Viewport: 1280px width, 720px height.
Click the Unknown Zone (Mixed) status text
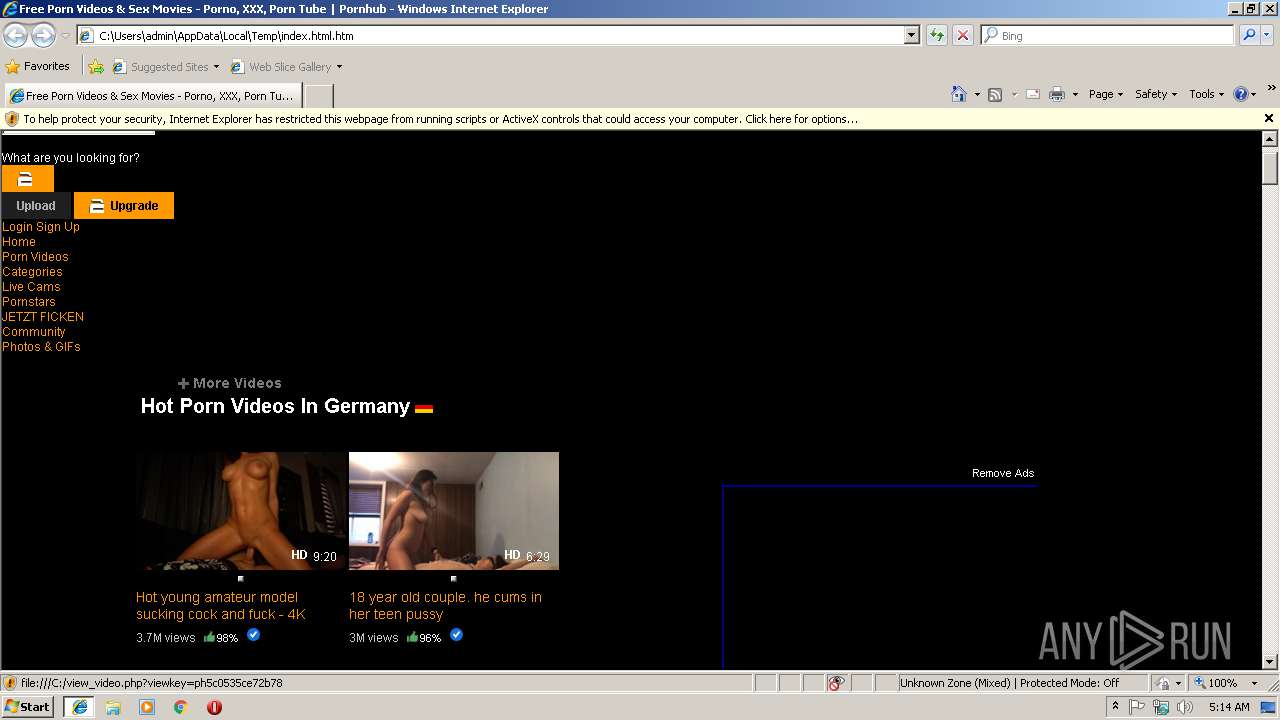[1010, 683]
